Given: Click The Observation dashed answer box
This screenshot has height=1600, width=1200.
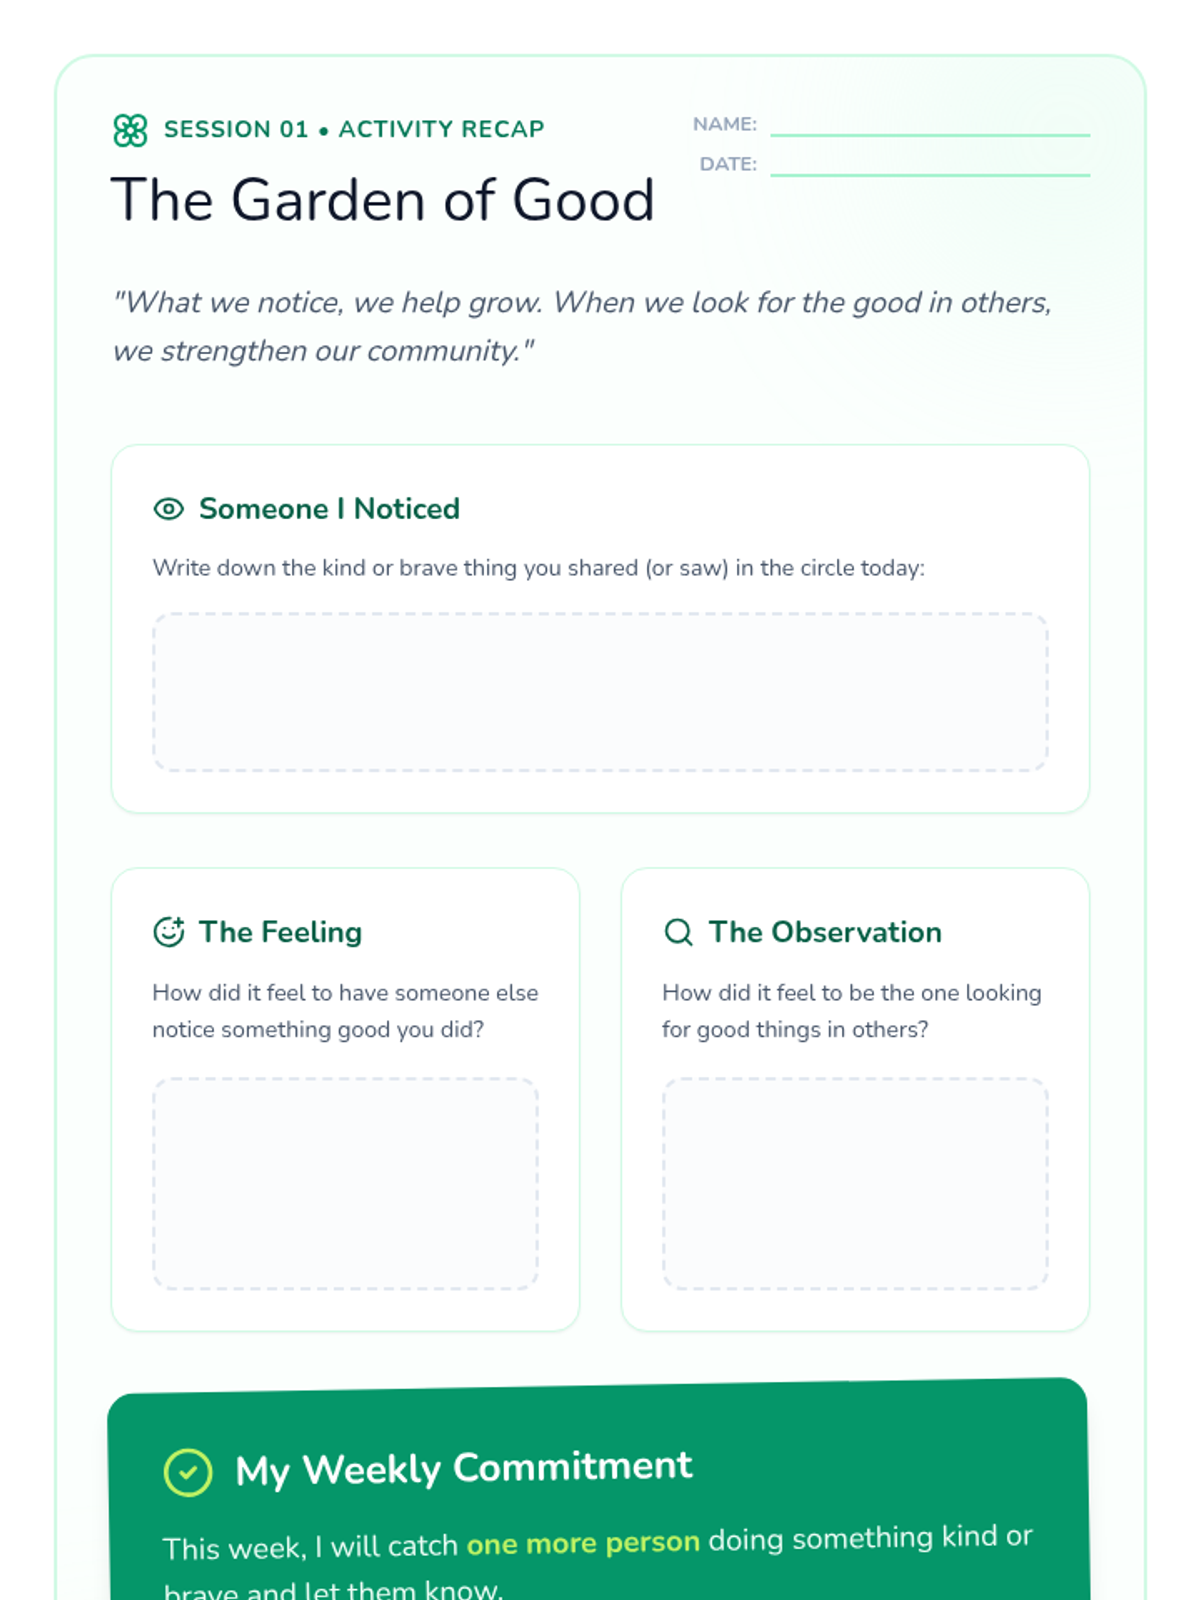Looking at the screenshot, I should point(855,1183).
